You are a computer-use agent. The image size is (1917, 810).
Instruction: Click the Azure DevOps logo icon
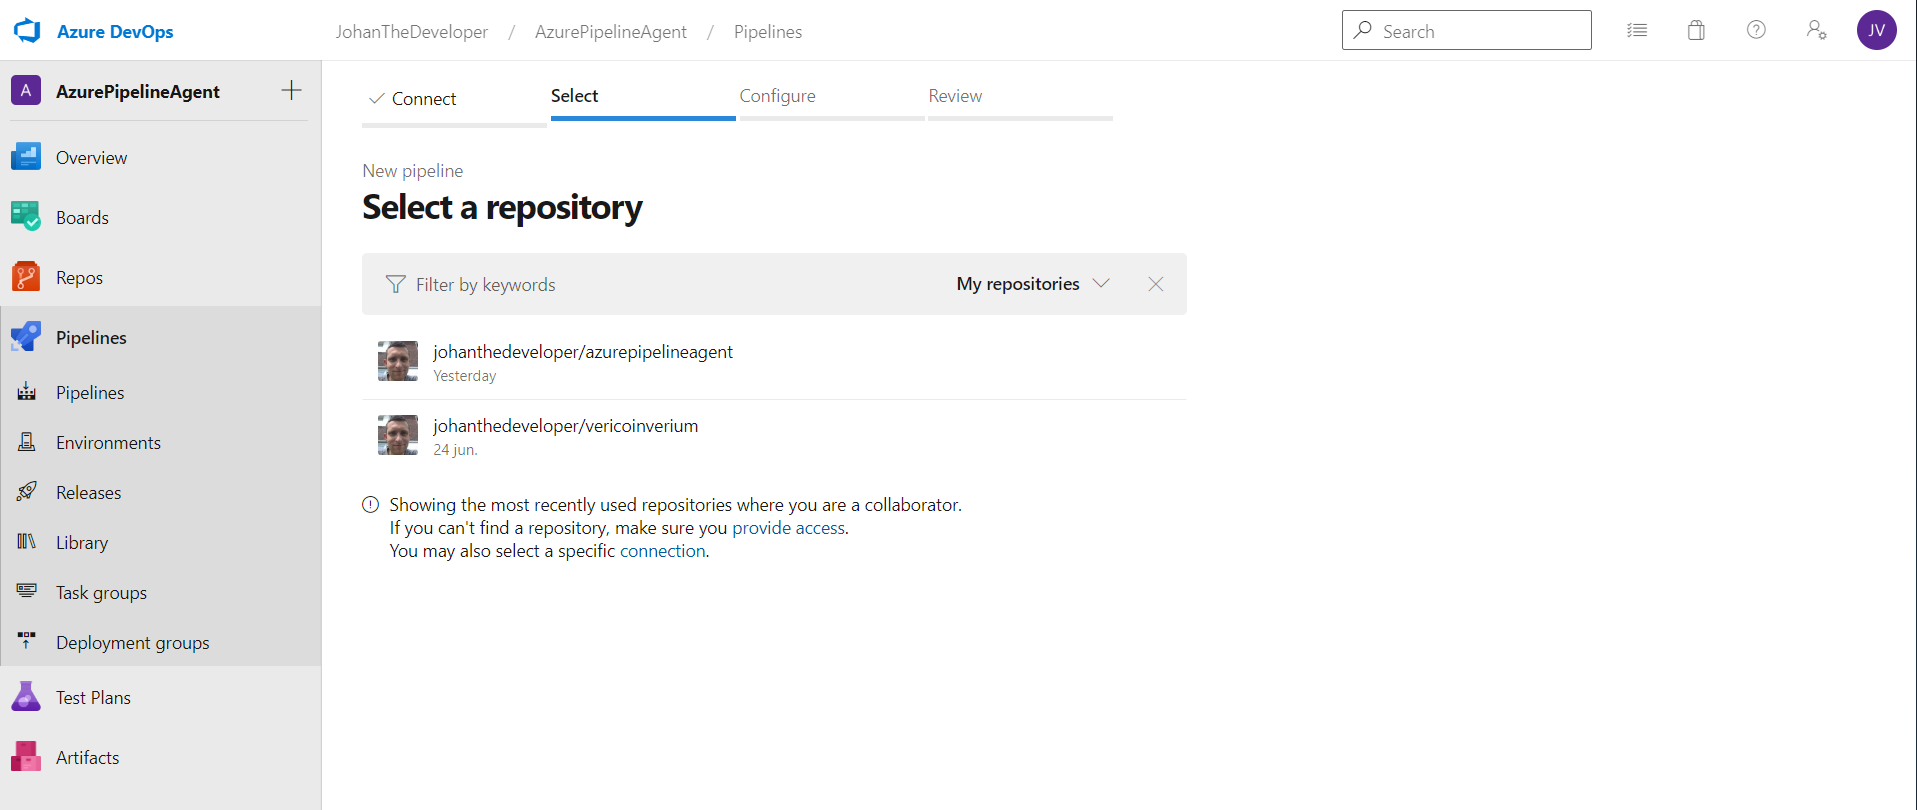[27, 31]
